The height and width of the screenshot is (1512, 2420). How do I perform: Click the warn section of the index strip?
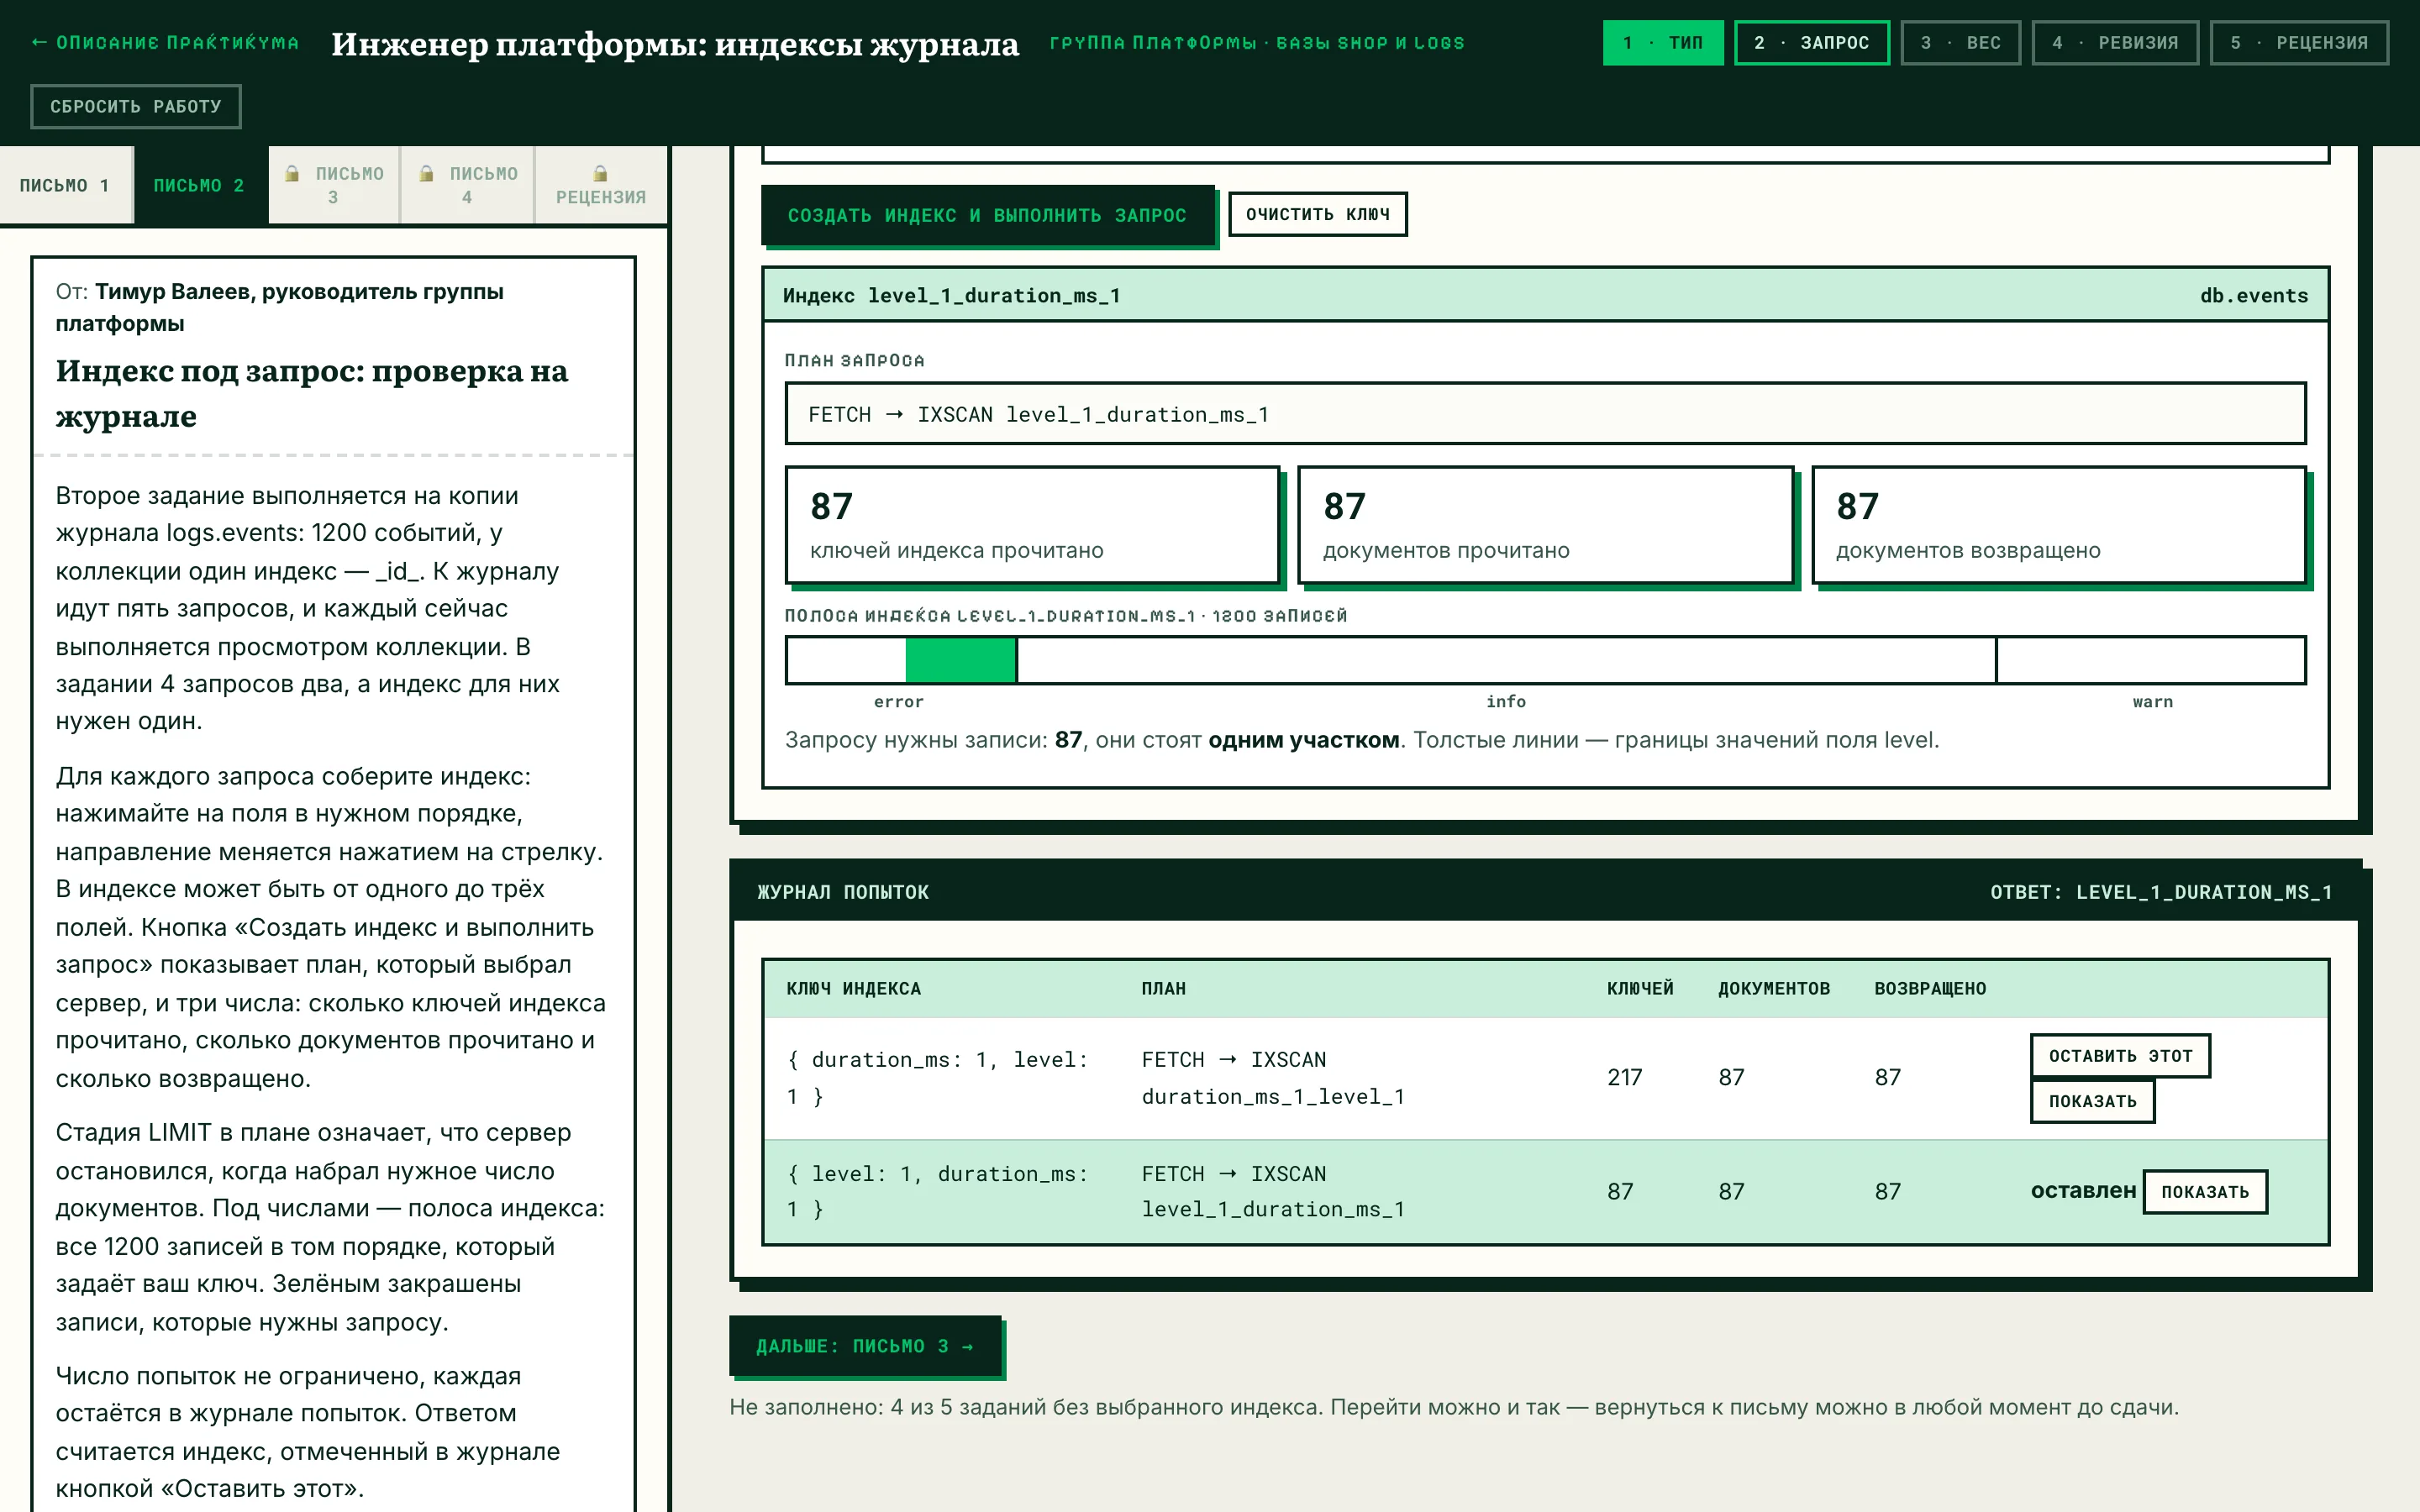tap(2151, 660)
